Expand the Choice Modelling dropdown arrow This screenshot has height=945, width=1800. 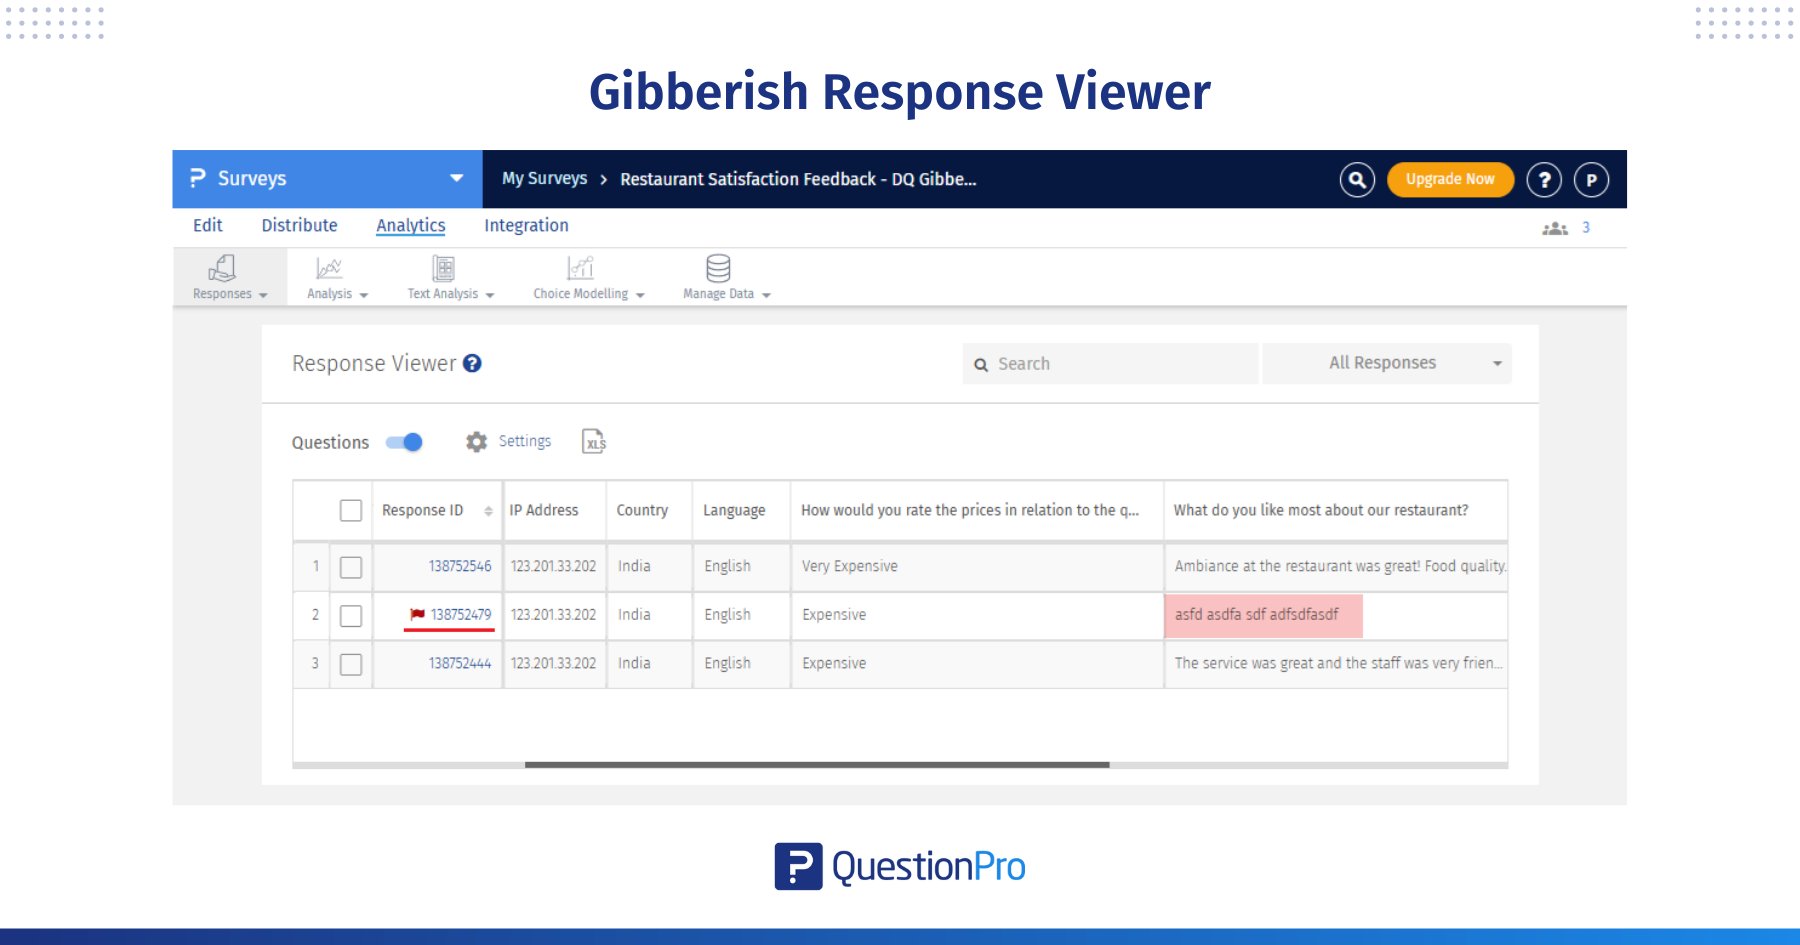(640, 295)
